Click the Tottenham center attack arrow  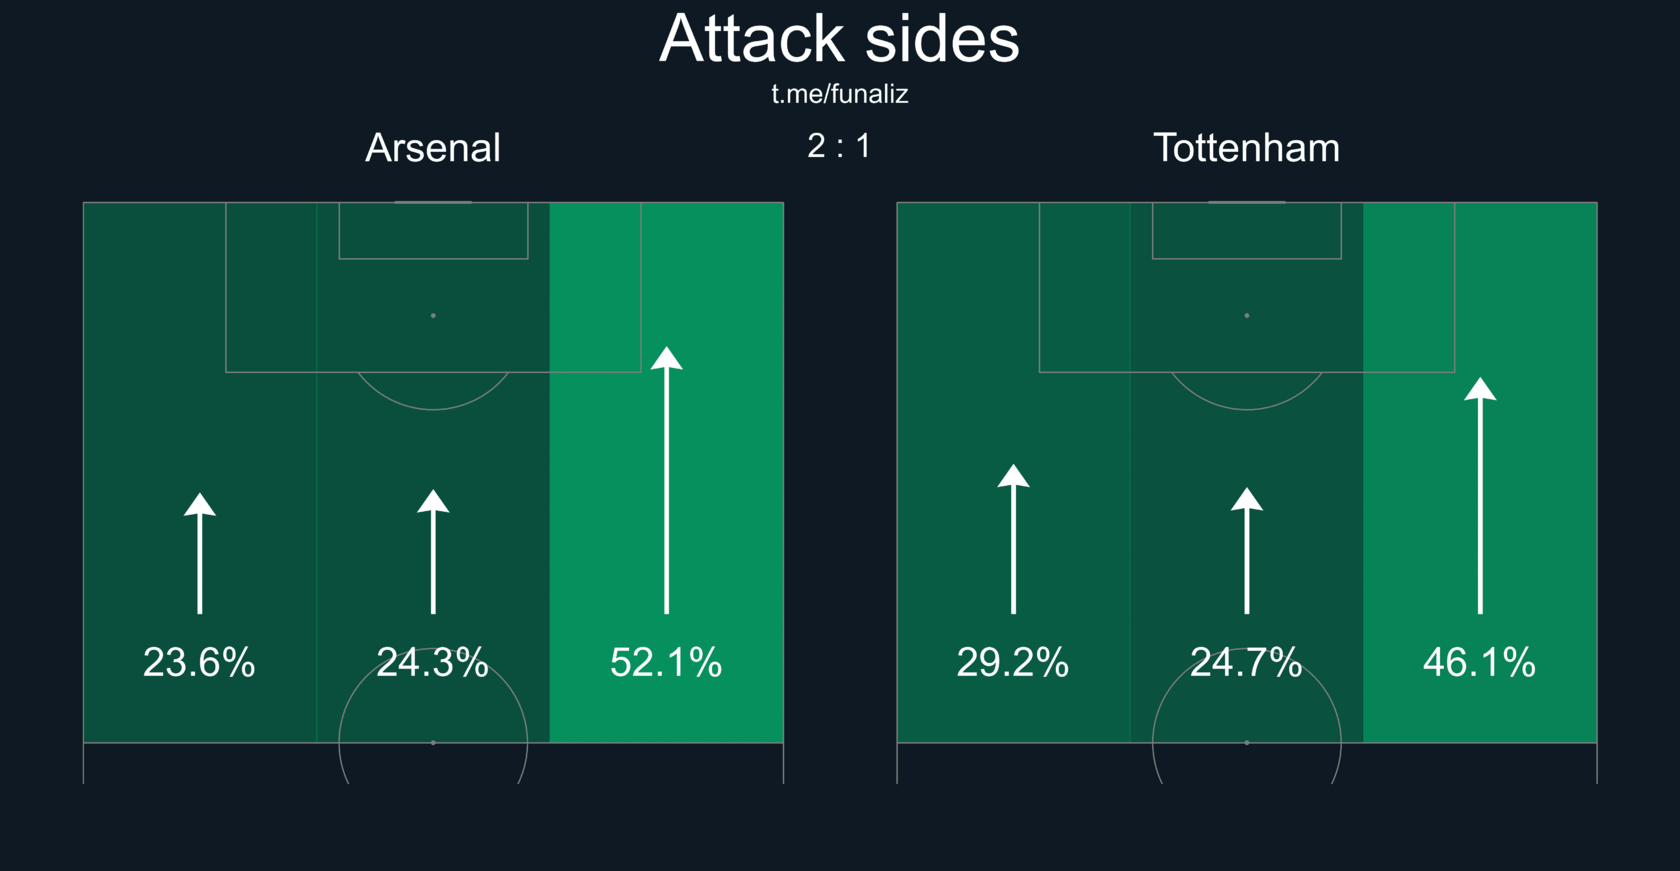[x=1247, y=550]
